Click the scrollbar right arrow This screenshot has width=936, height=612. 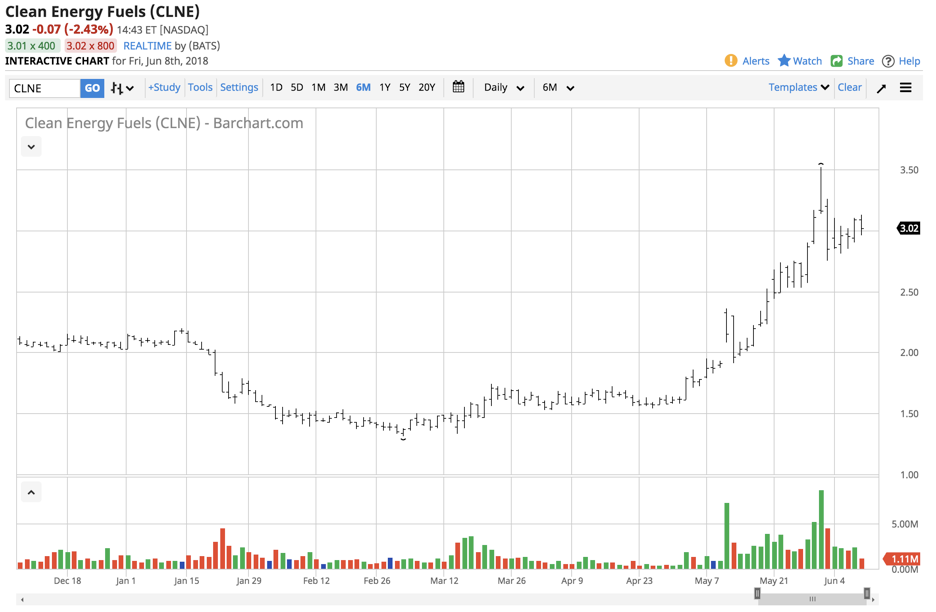point(875,599)
